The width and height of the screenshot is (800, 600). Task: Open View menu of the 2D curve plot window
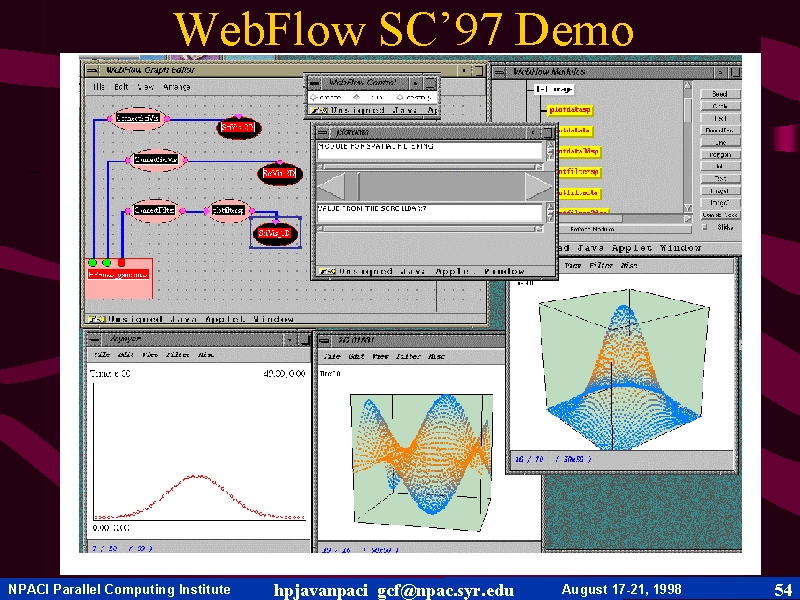pos(150,355)
